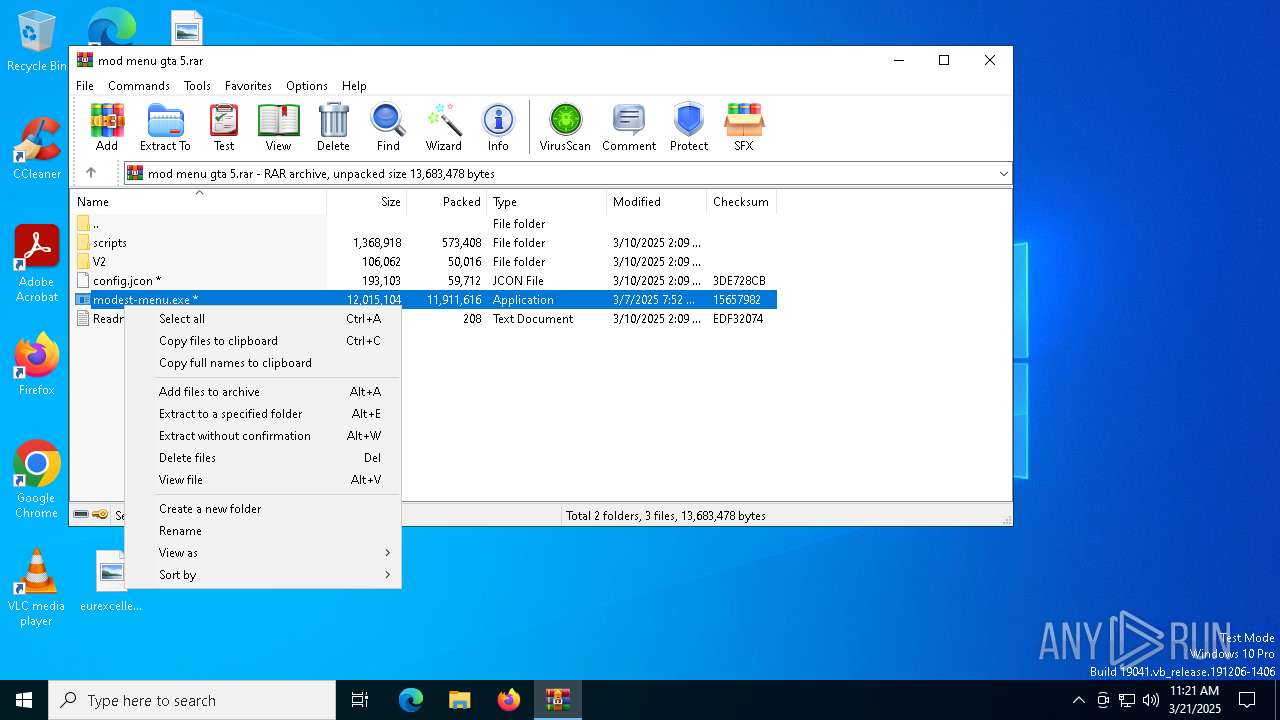The height and width of the screenshot is (720, 1280).
Task: Choose View file in context menu
Action: pos(263,480)
